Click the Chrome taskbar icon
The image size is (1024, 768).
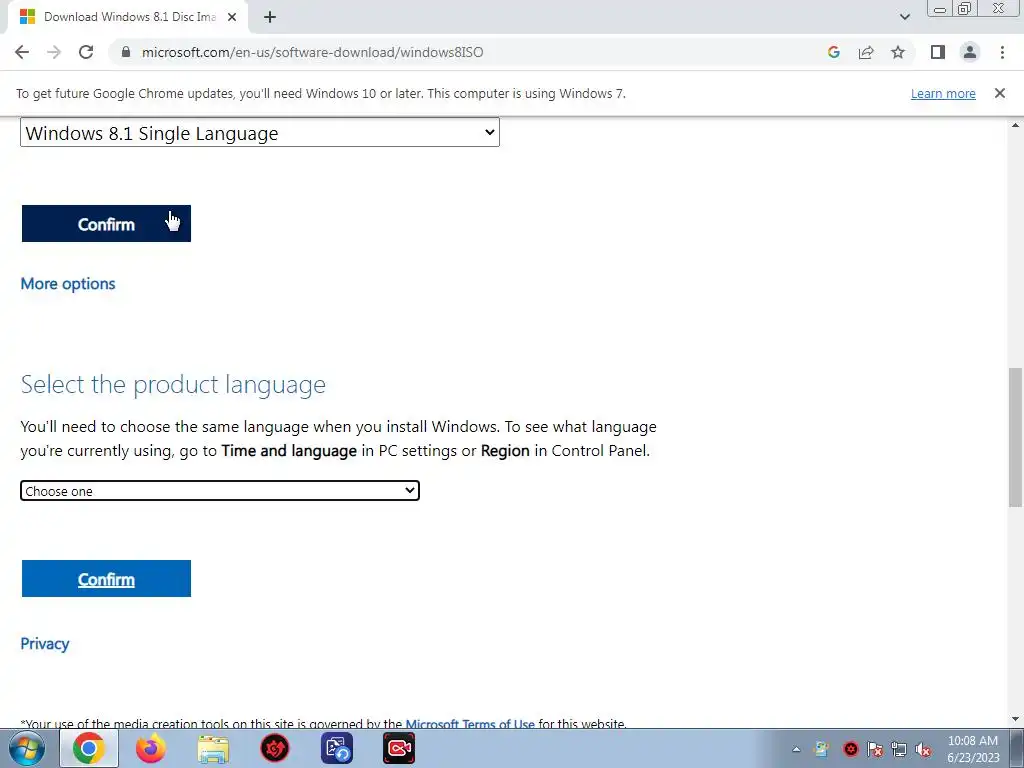[89, 748]
